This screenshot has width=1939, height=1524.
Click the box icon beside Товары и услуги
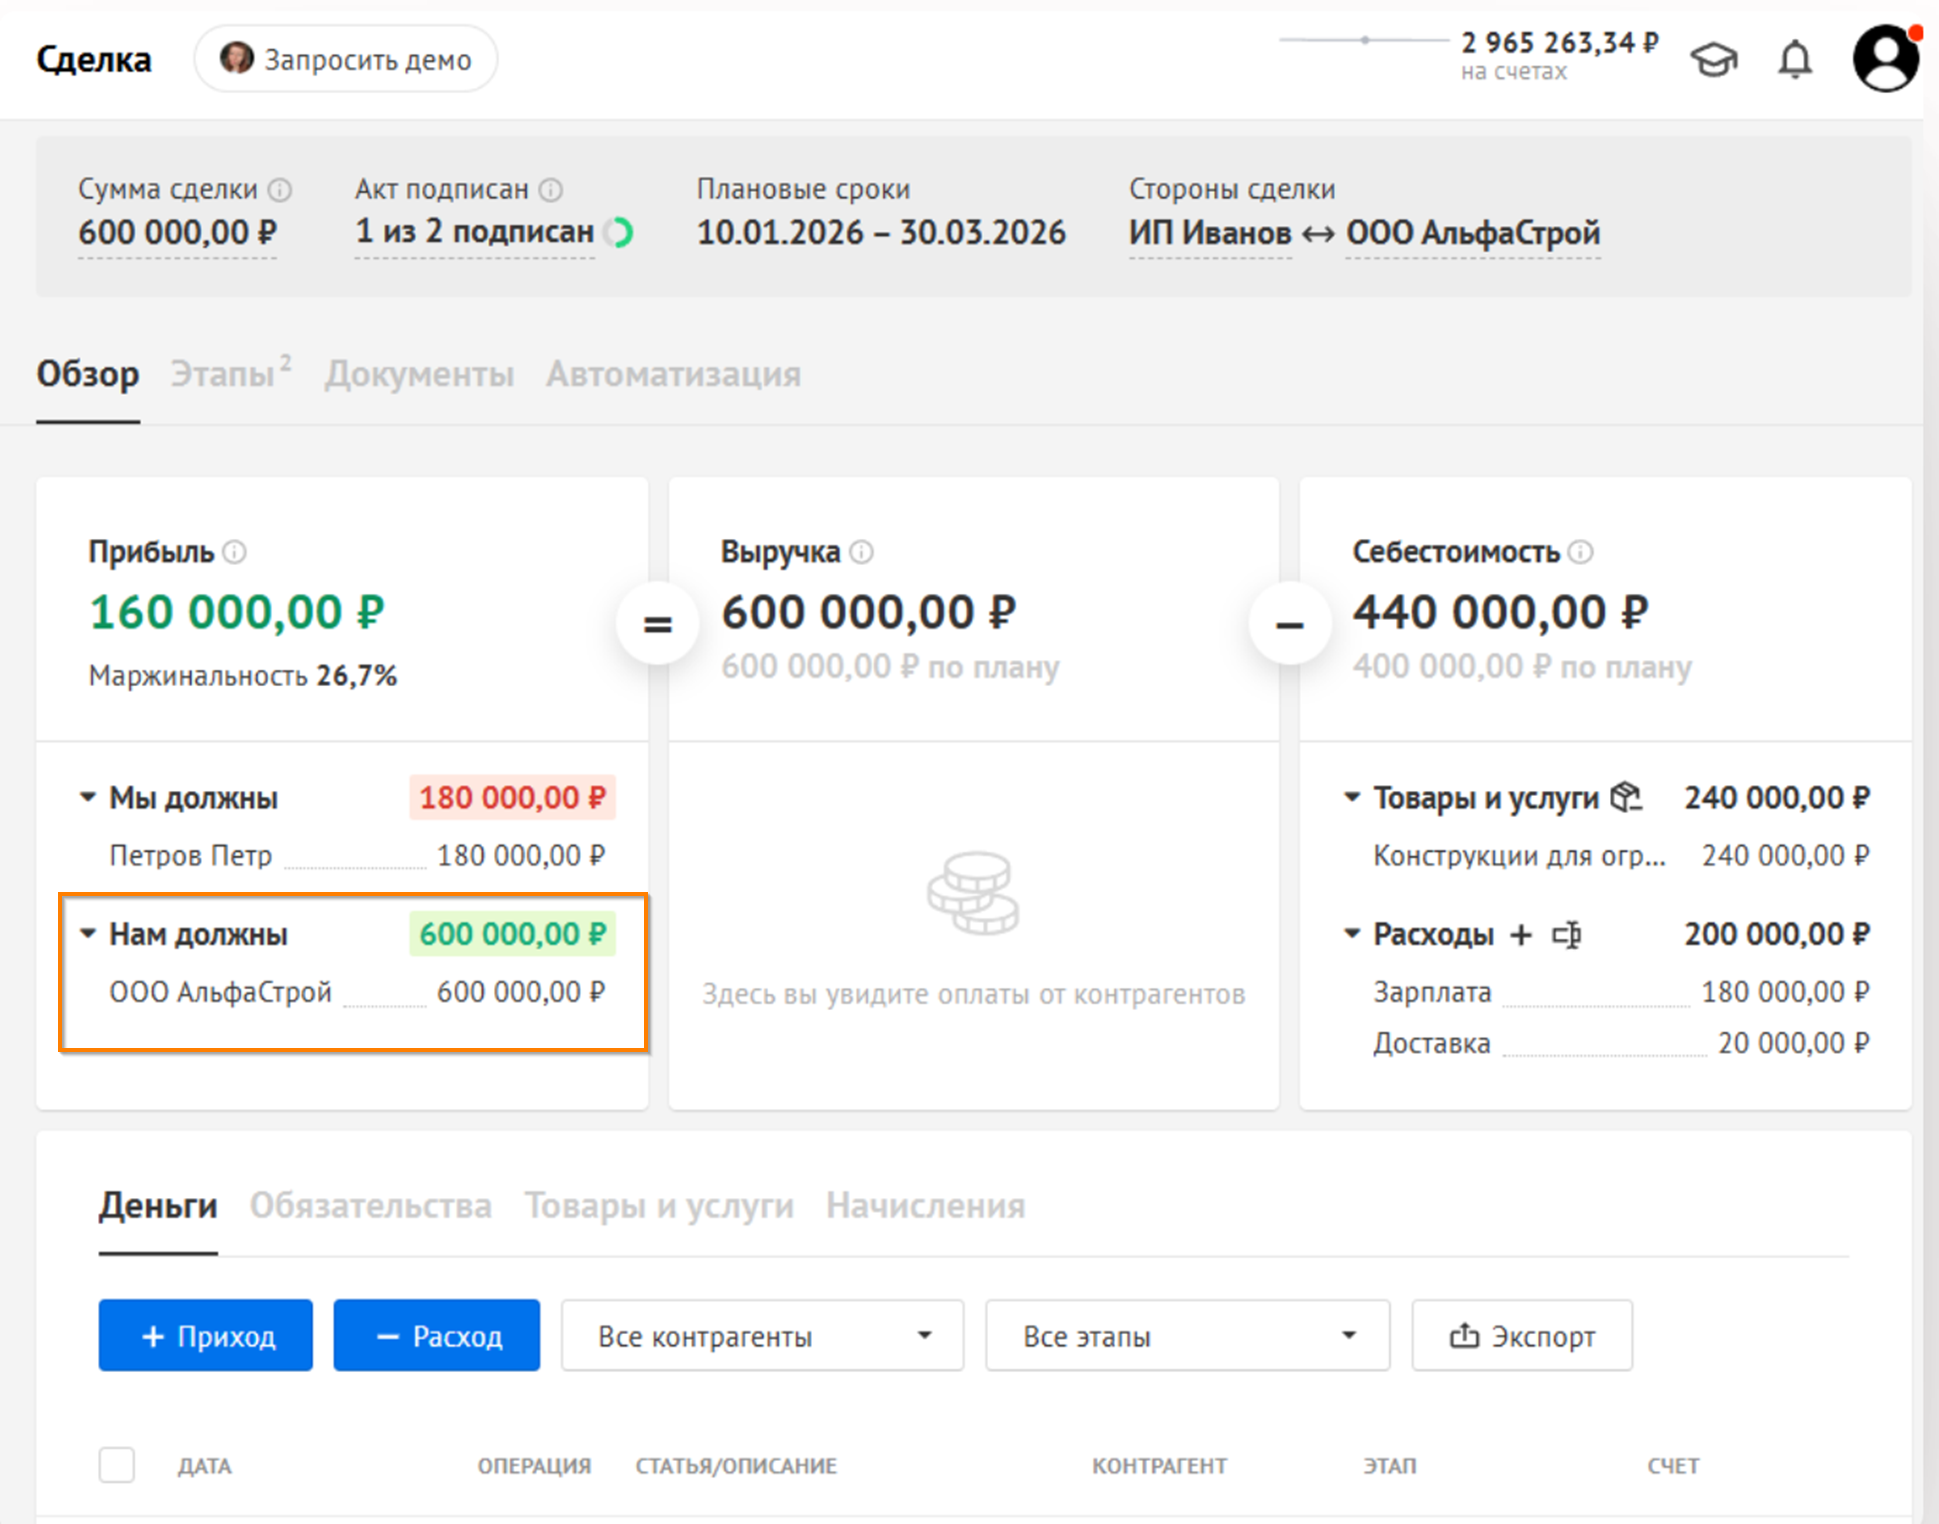(x=1627, y=798)
